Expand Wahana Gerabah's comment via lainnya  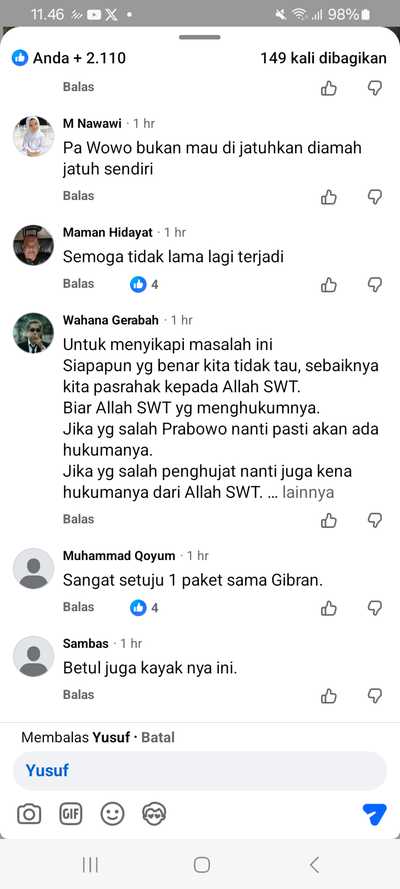[309, 492]
